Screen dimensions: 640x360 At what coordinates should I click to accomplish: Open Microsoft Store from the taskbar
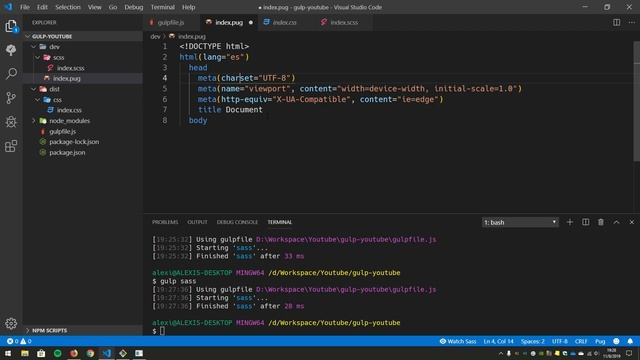(41, 353)
